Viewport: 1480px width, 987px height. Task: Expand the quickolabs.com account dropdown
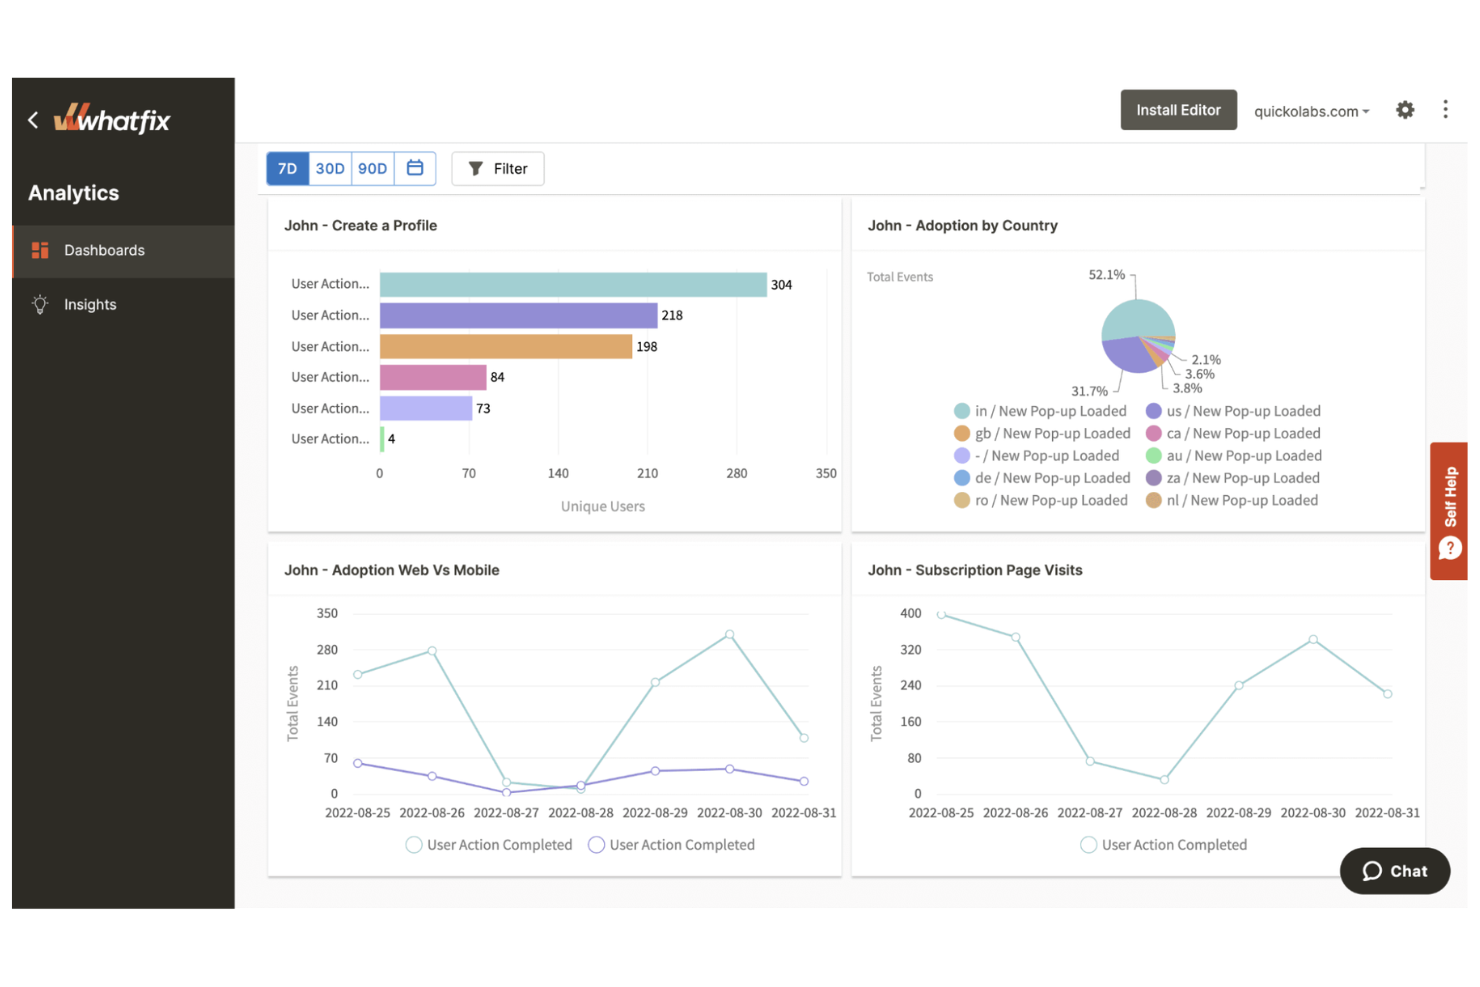pyautogui.click(x=1311, y=111)
